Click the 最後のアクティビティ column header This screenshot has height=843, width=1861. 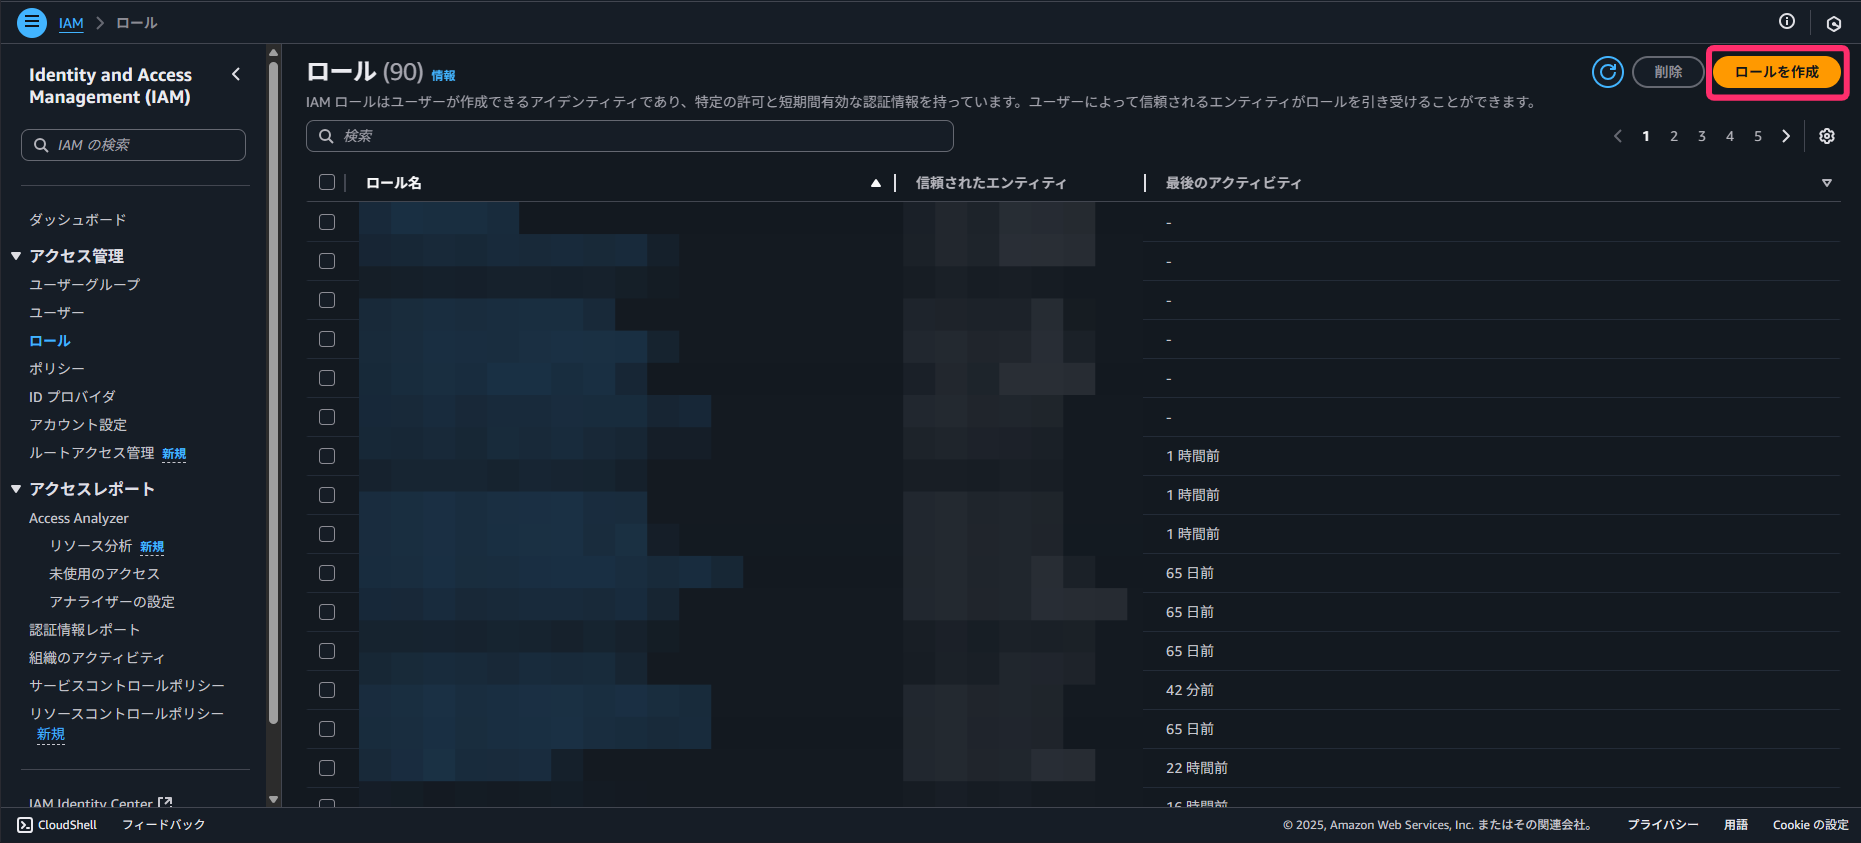pyautogui.click(x=1234, y=183)
